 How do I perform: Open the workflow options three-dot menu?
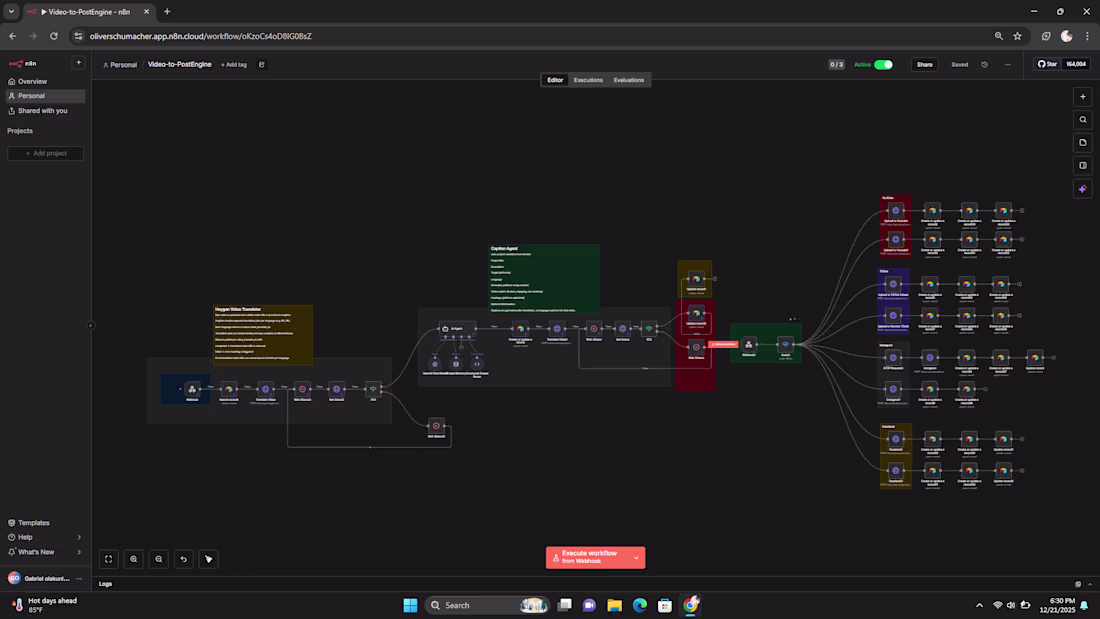(1007, 64)
